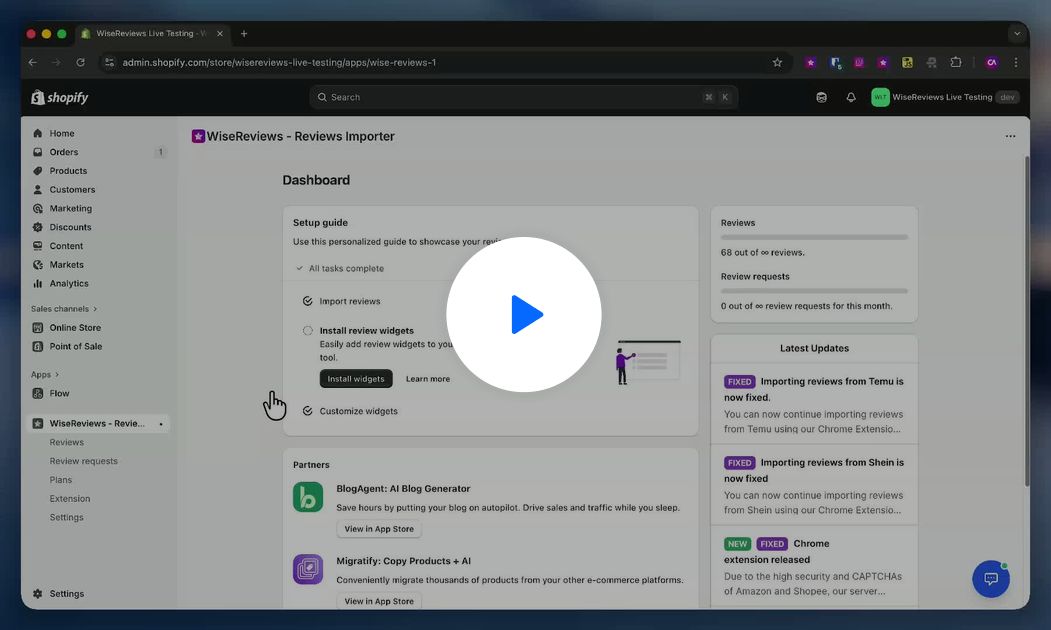Reload the browser page
This screenshot has width=1051, height=630.
80,62
